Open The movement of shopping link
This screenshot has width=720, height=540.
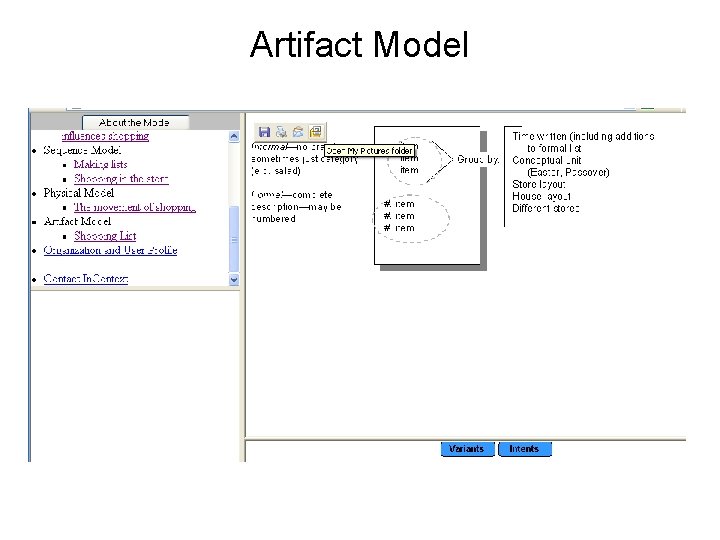(135, 208)
